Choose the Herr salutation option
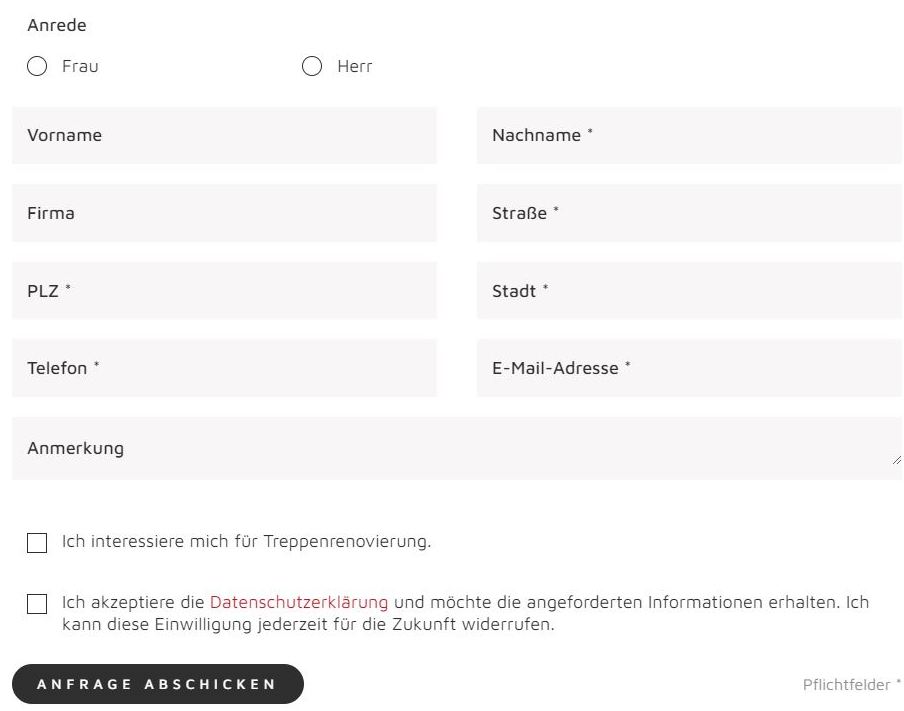 [312, 67]
